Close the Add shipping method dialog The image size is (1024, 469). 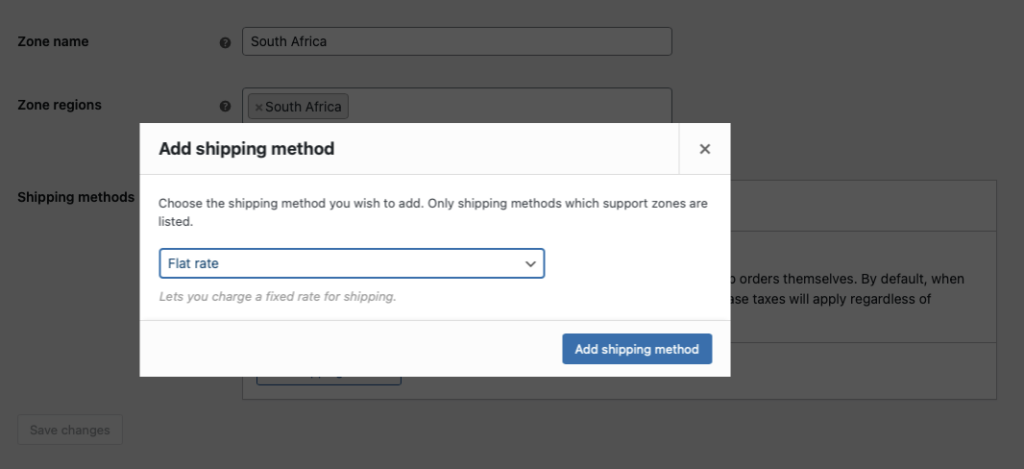click(705, 149)
